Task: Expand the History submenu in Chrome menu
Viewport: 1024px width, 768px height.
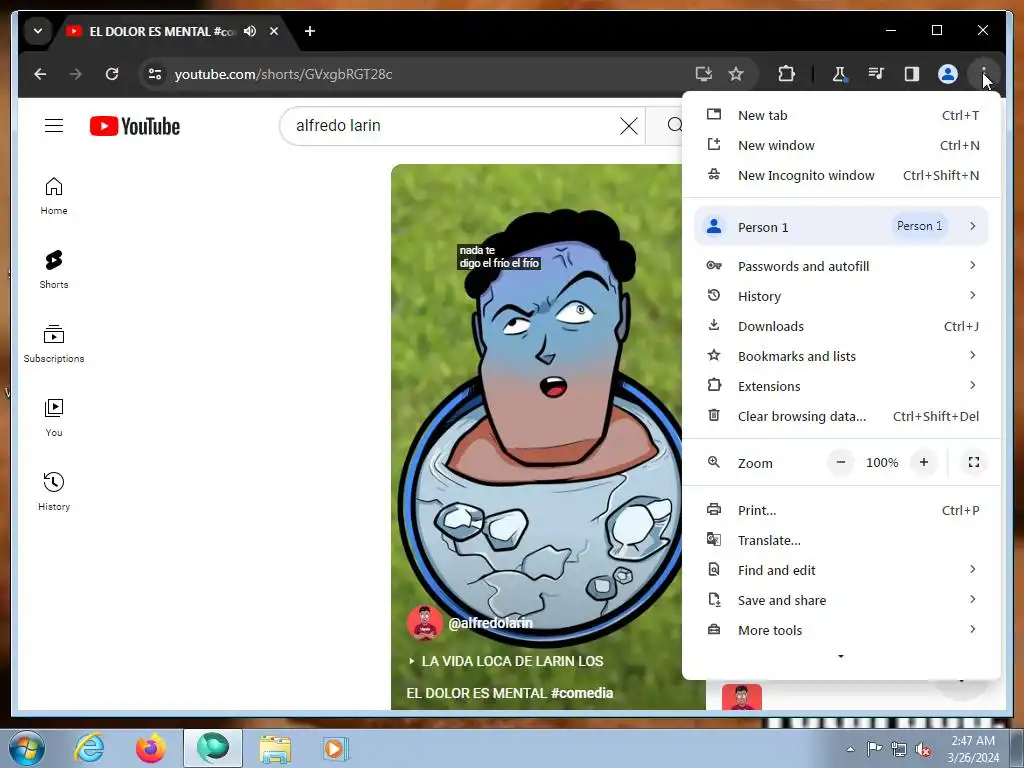Action: click(842, 296)
